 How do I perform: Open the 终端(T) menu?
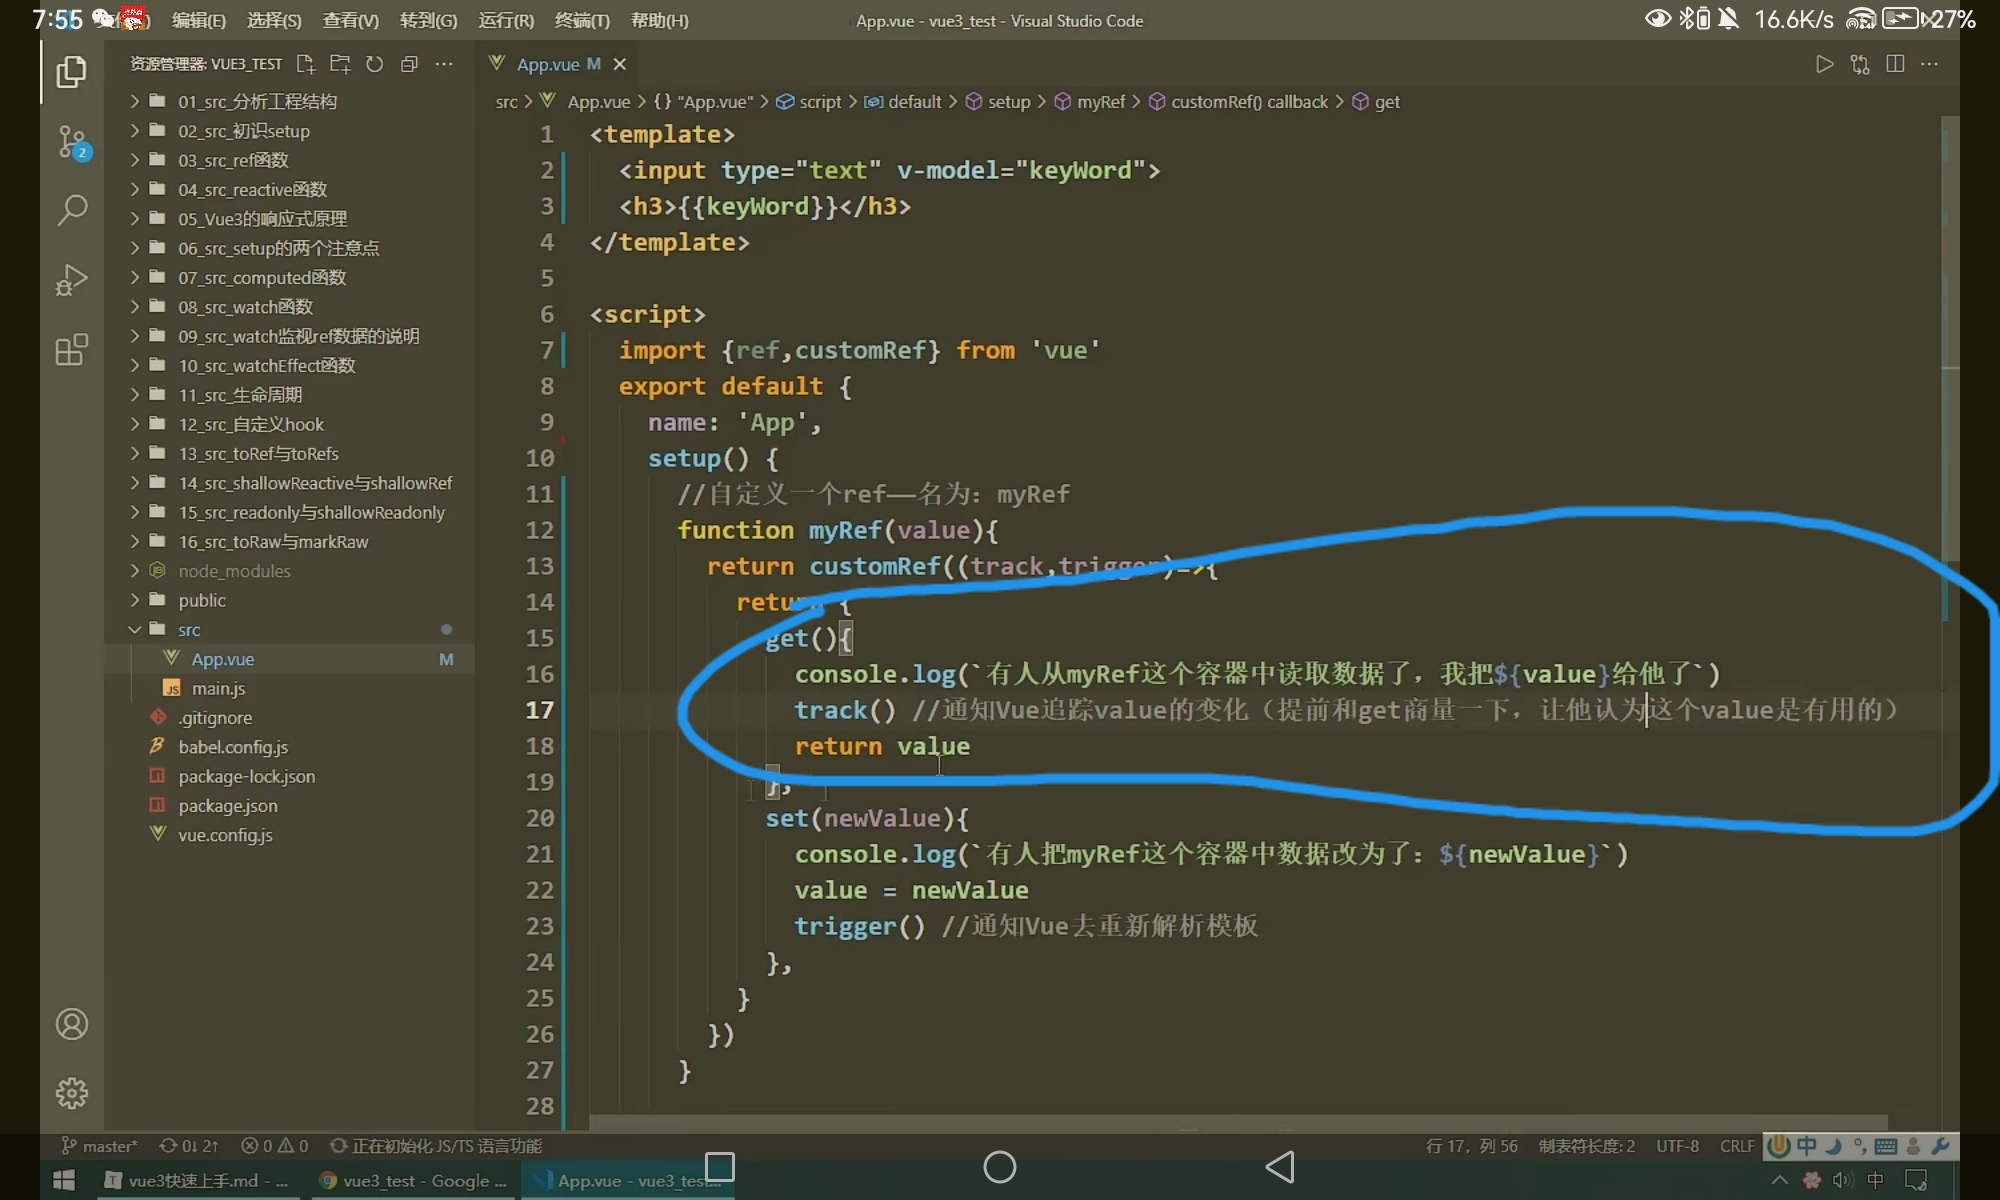582,20
